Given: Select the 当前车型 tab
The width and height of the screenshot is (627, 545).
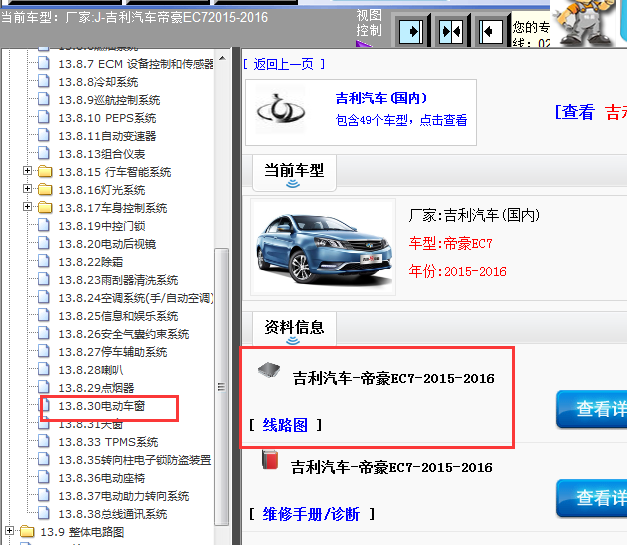Looking at the screenshot, I should [x=294, y=173].
